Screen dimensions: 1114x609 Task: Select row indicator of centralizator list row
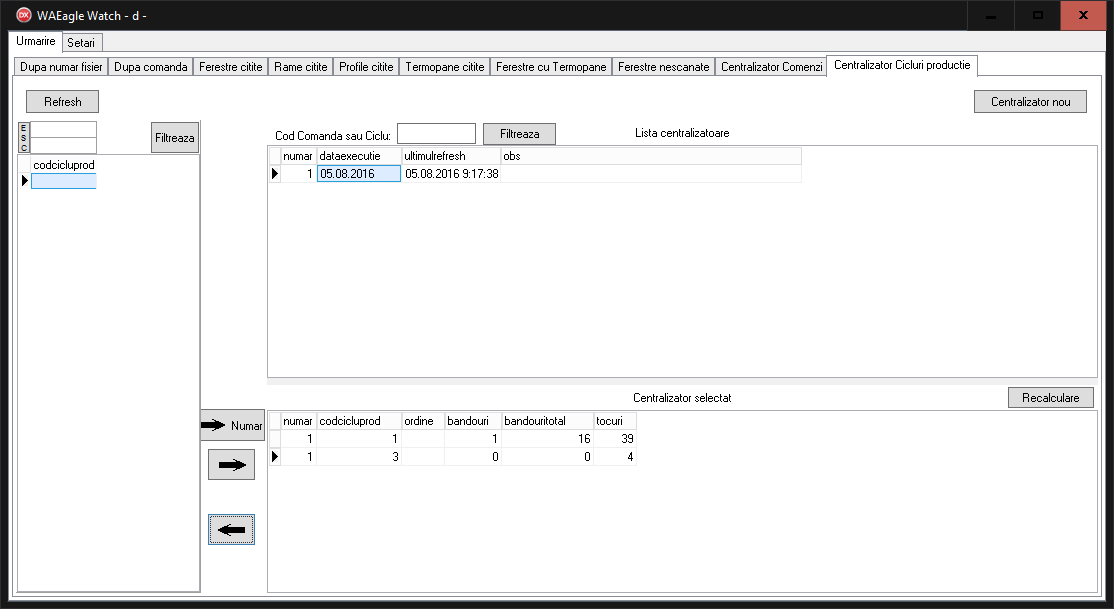[x=275, y=173]
